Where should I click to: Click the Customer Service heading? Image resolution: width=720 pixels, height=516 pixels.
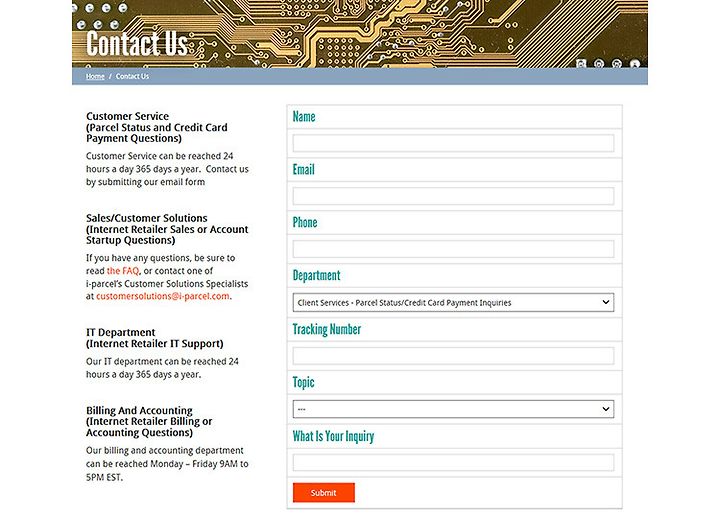[x=157, y=127]
